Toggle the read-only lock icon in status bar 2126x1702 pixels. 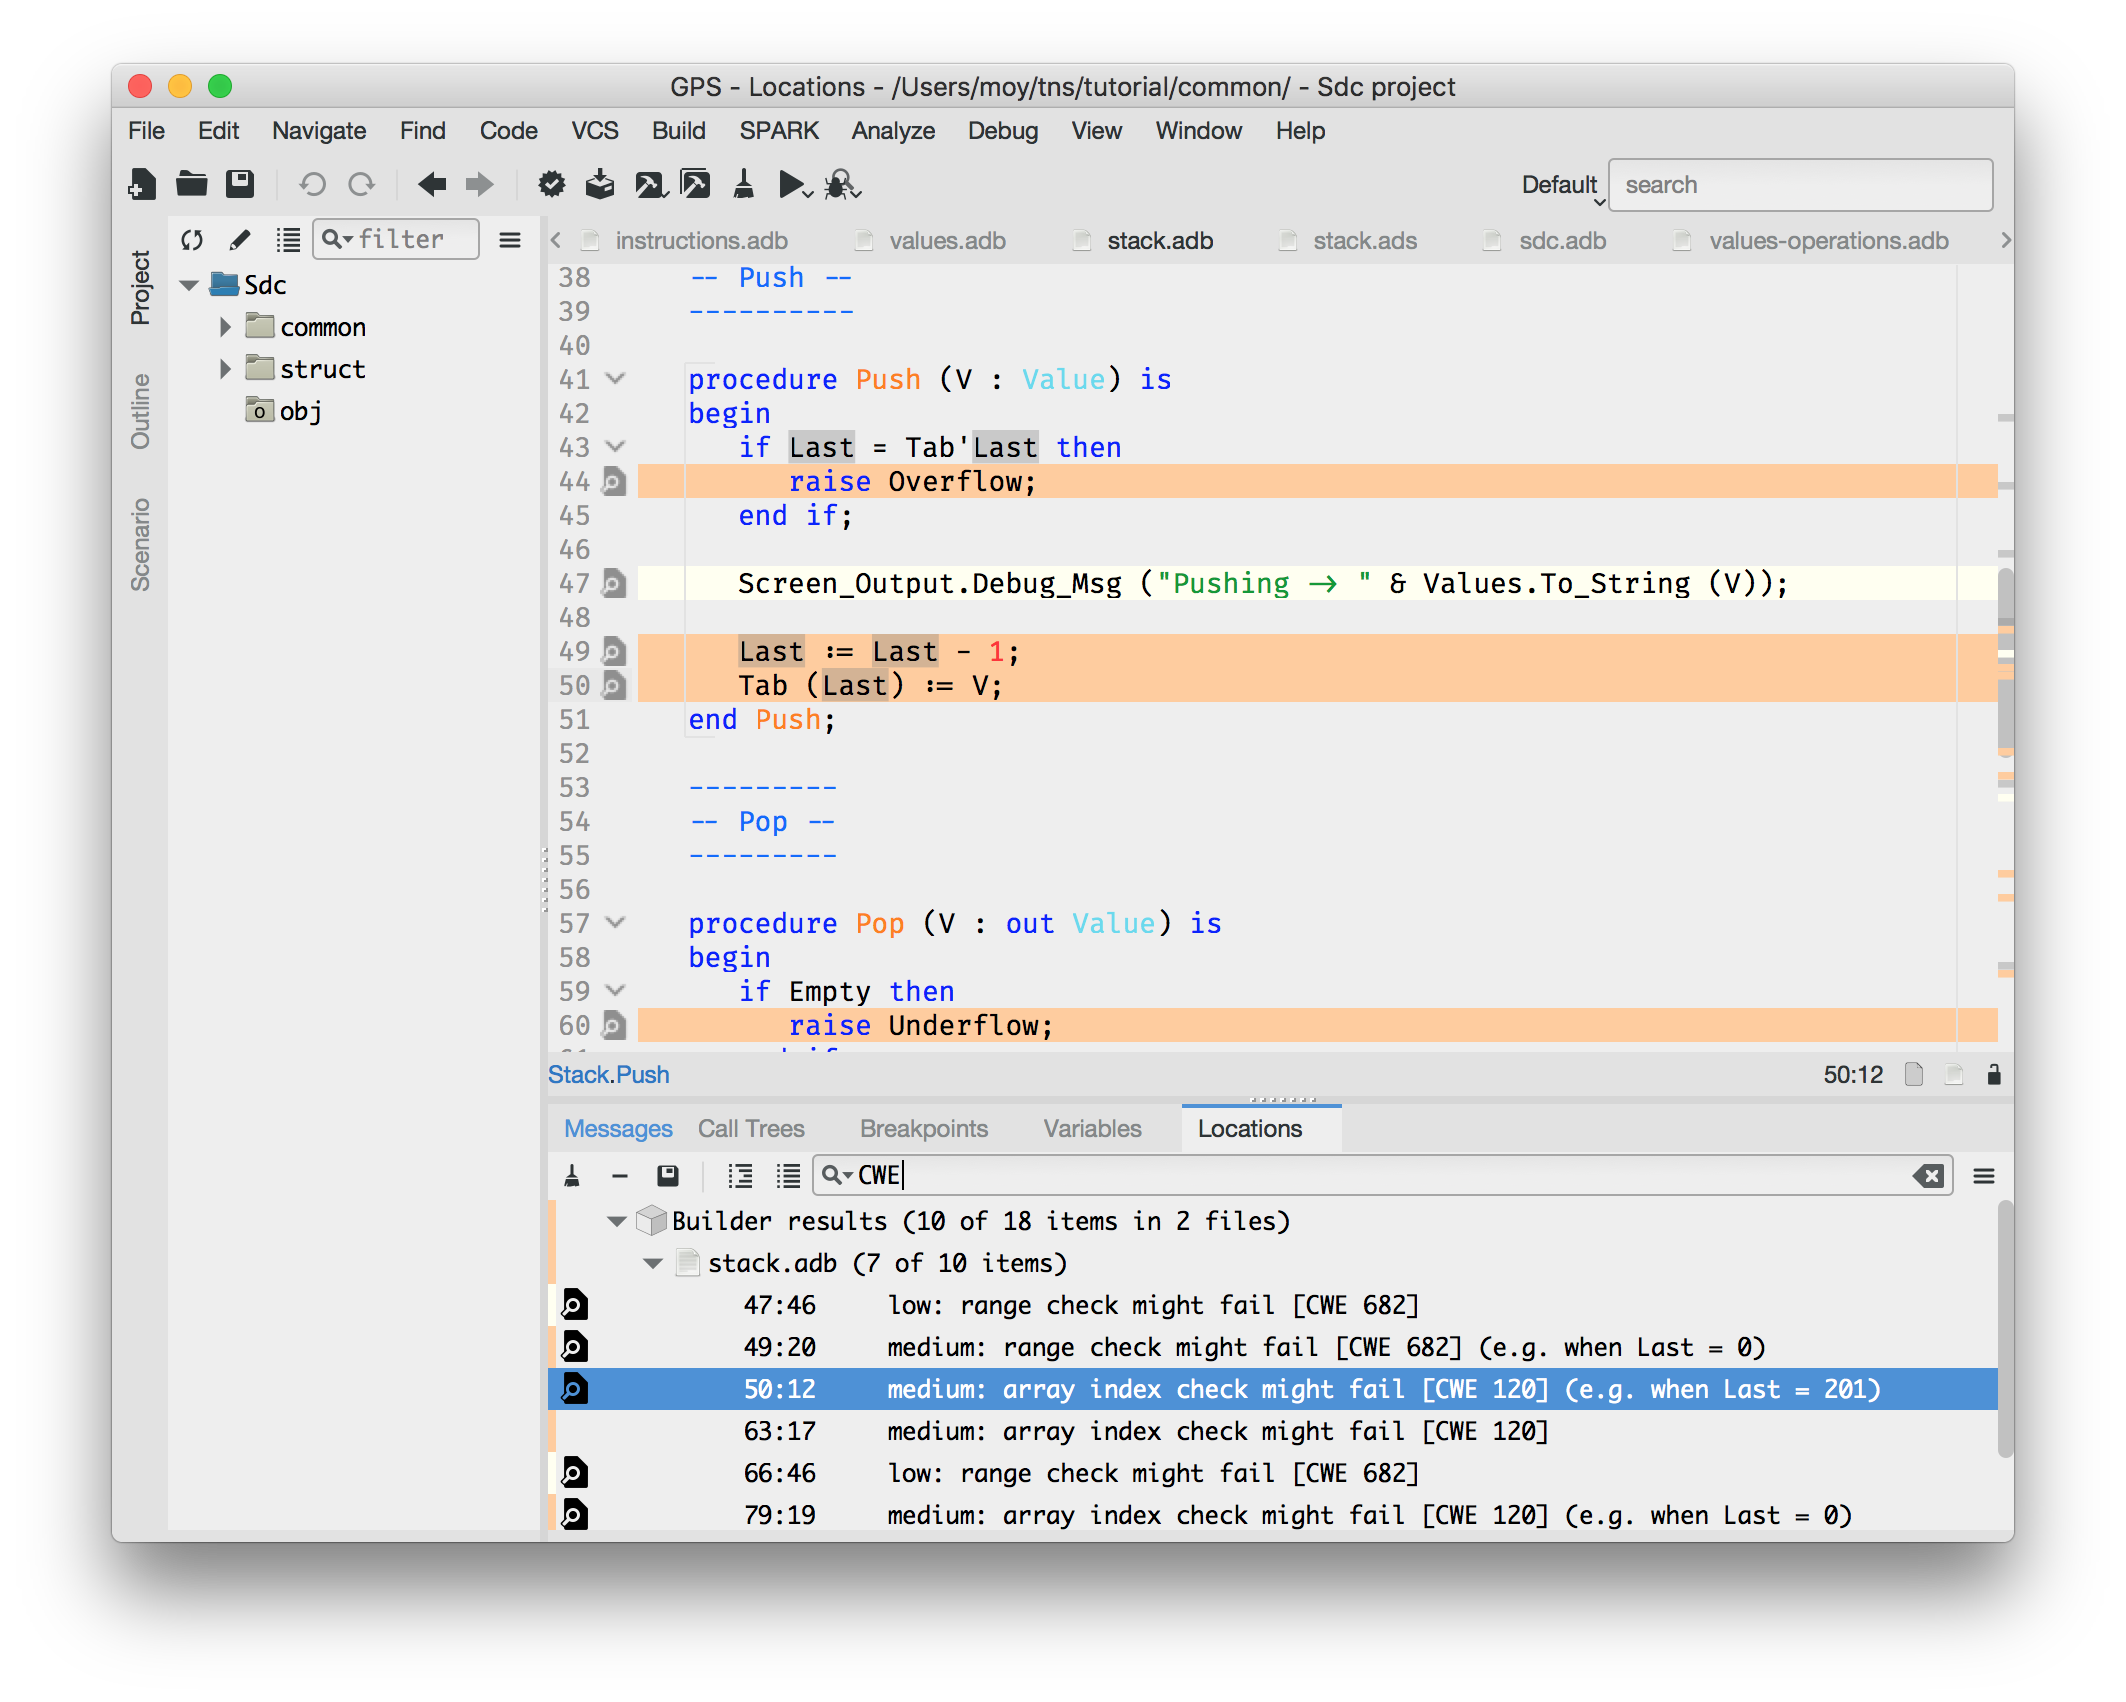[x=1994, y=1075]
